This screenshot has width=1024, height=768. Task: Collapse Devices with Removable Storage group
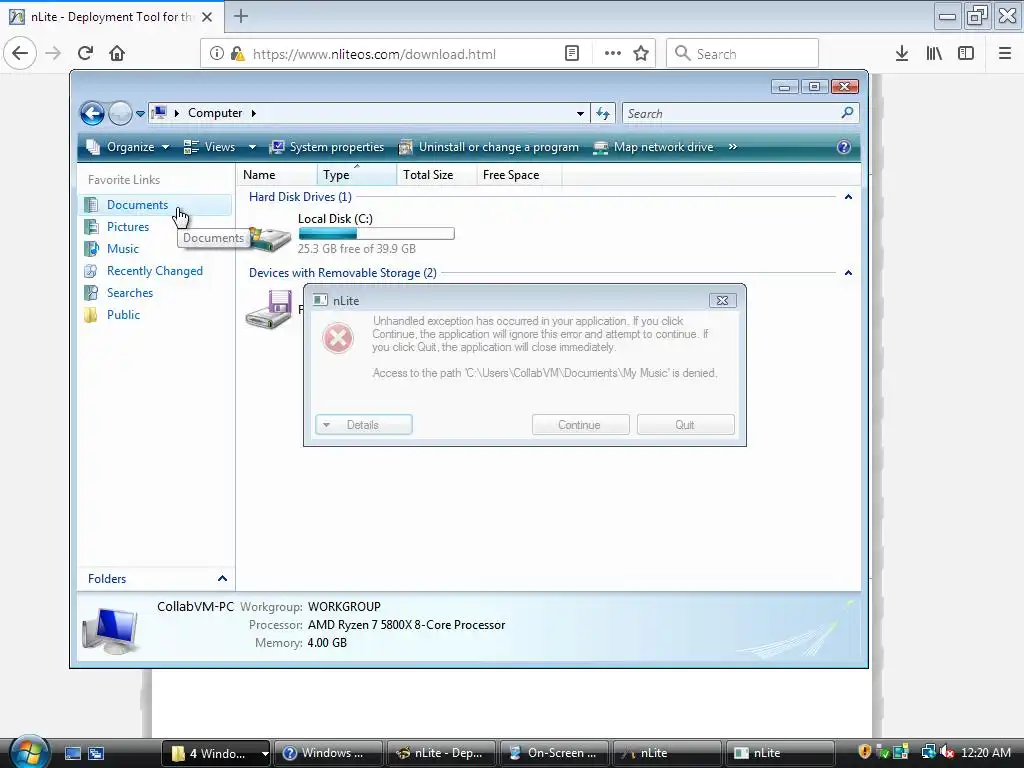pos(848,272)
